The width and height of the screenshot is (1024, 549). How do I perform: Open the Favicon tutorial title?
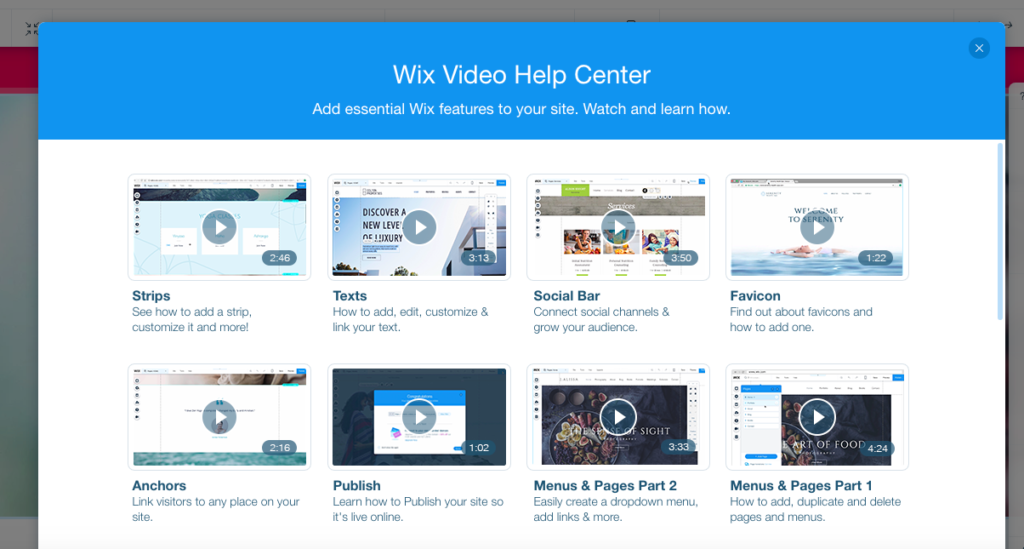click(x=755, y=296)
